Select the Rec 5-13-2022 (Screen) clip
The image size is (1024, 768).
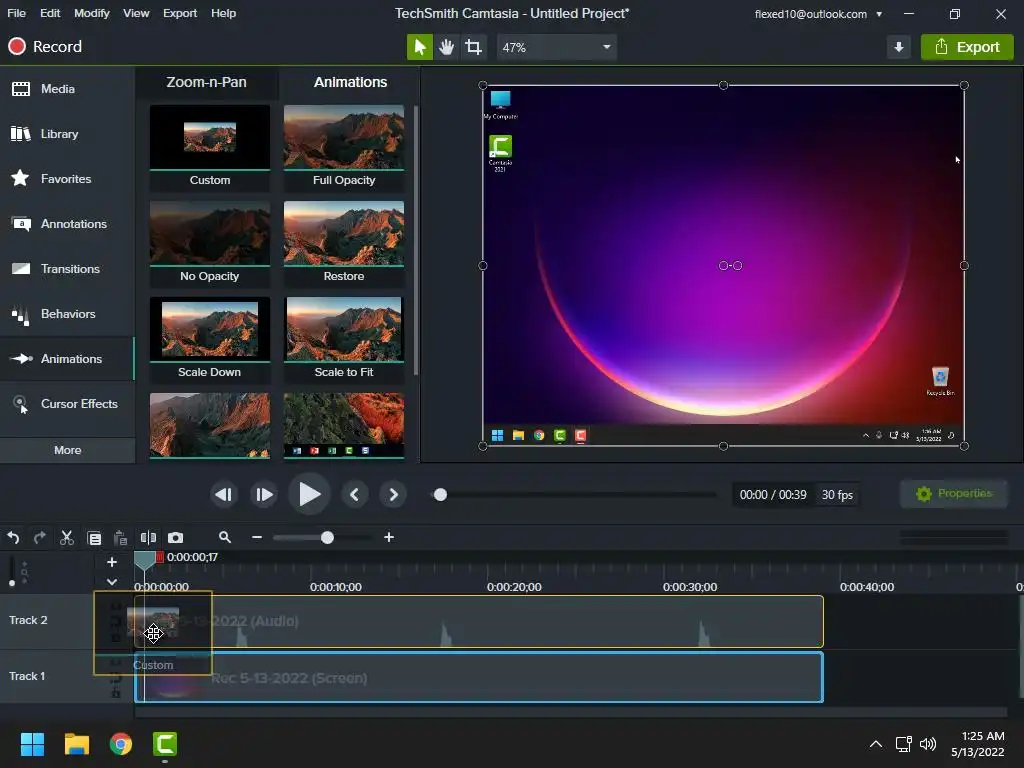[x=479, y=678]
